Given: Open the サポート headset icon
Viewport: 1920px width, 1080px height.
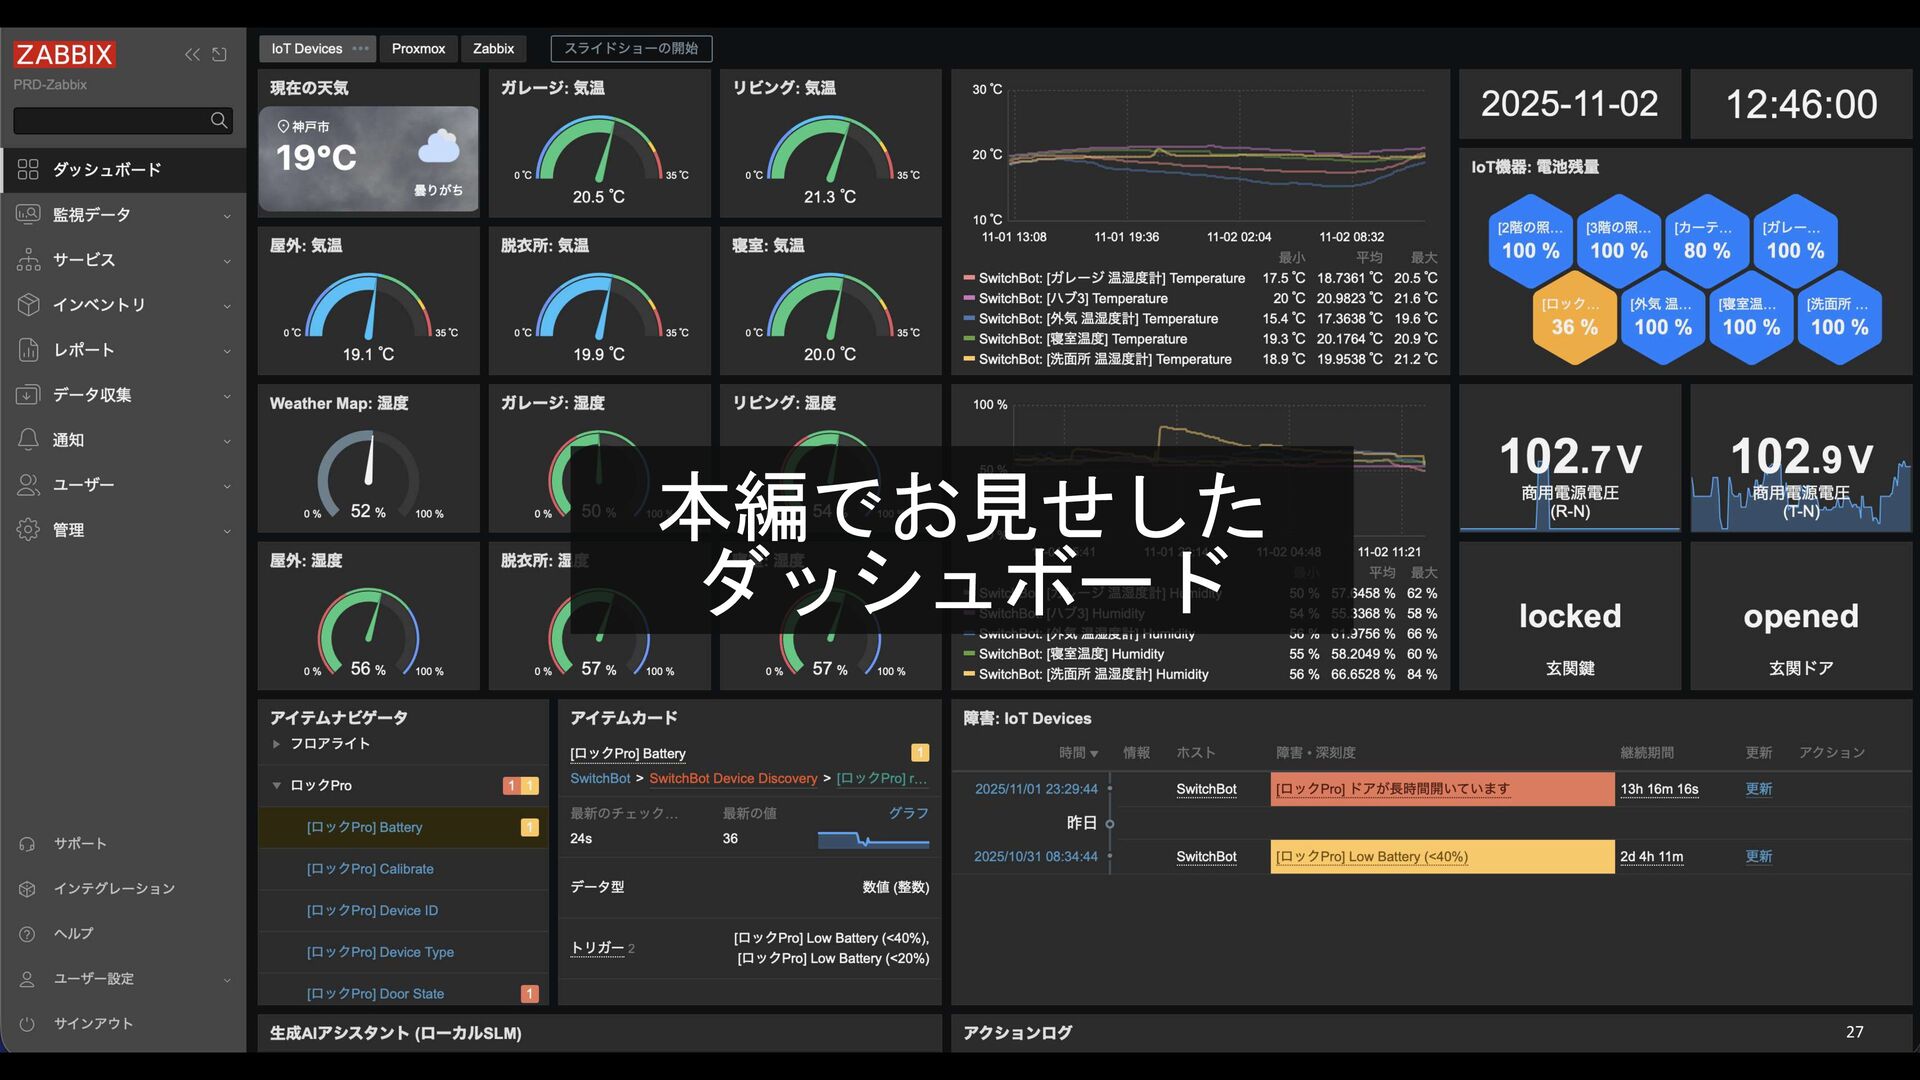Looking at the screenshot, I should click(28, 844).
